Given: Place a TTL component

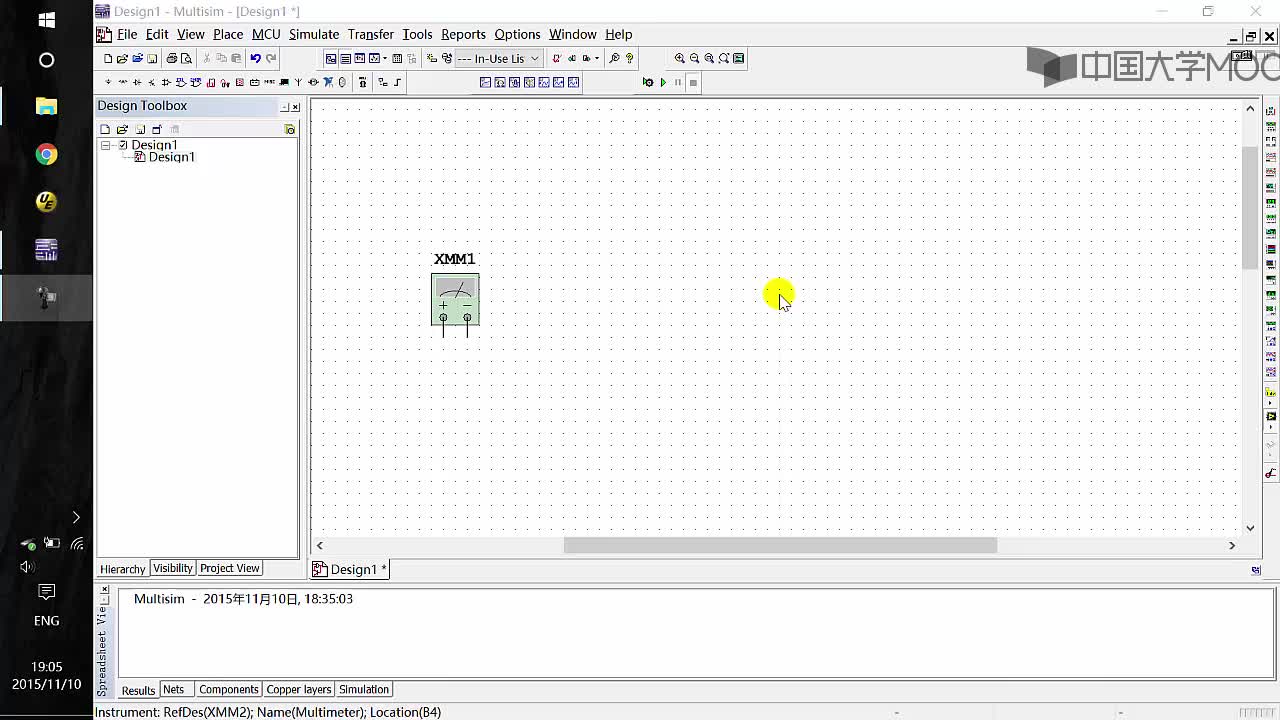Looking at the screenshot, I should [181, 82].
